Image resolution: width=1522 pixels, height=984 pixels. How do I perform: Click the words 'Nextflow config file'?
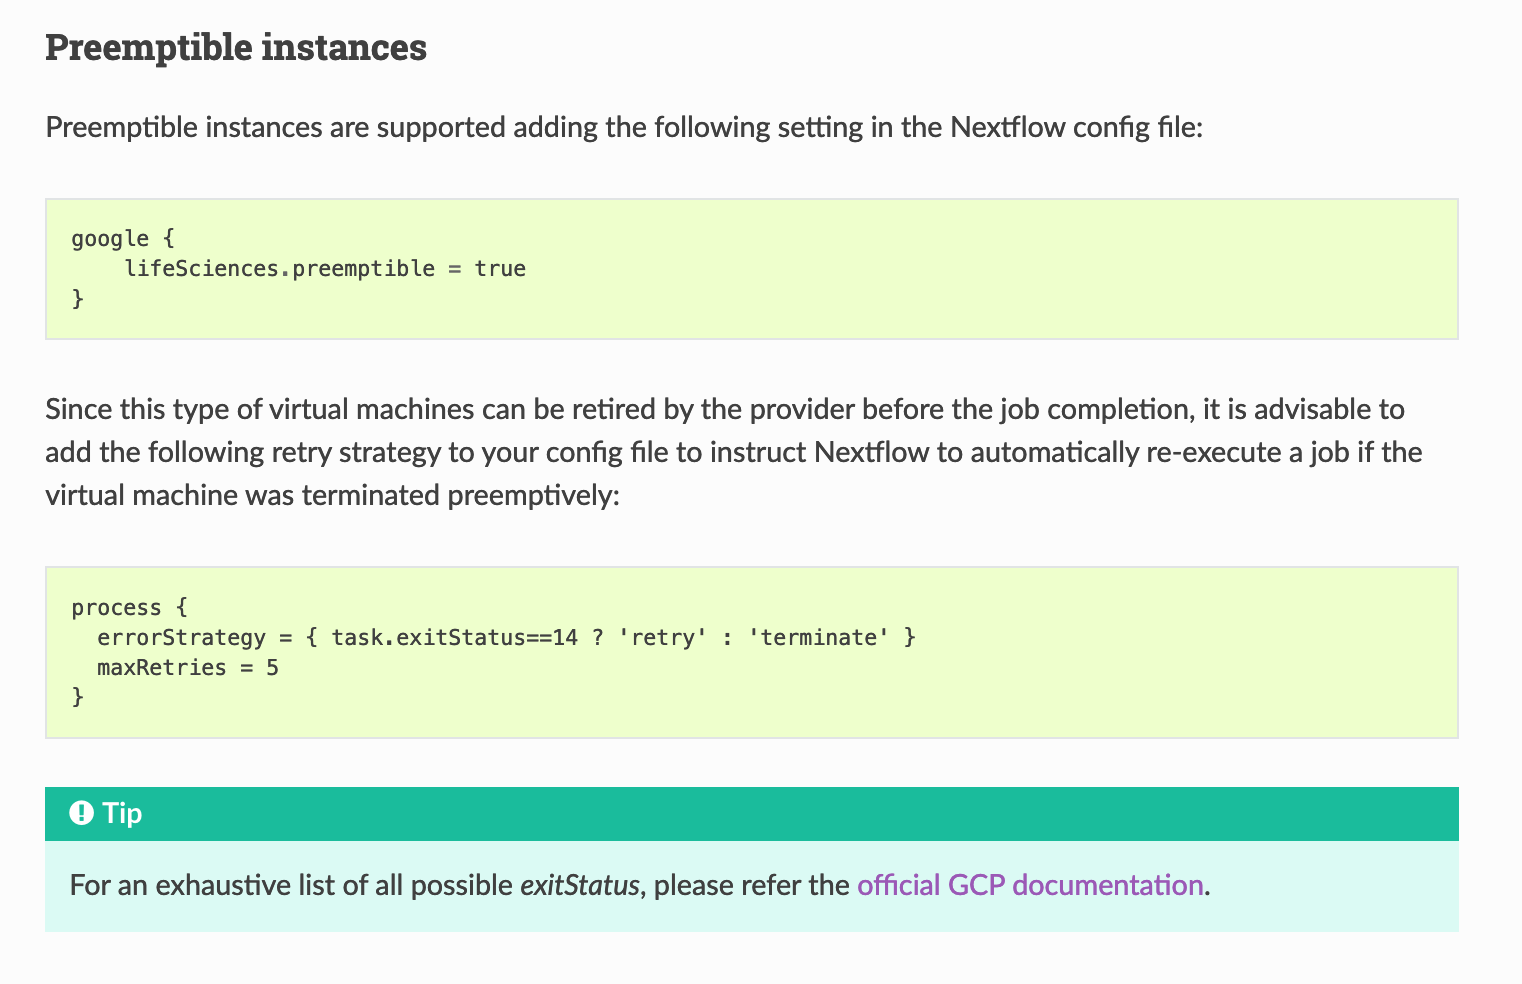1073,128
